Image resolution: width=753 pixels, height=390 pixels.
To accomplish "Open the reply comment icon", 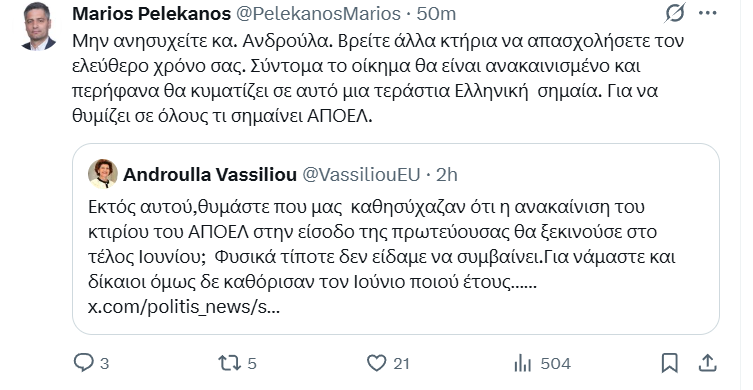I will coord(84,363).
